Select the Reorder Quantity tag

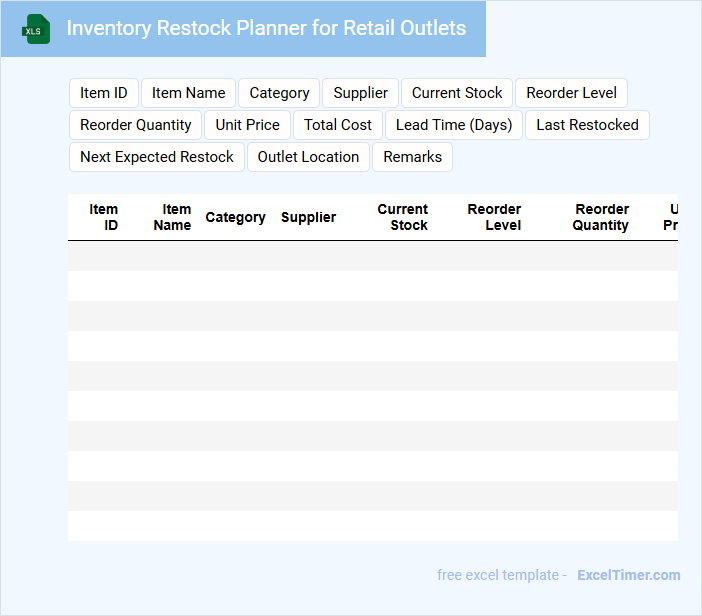pos(136,125)
